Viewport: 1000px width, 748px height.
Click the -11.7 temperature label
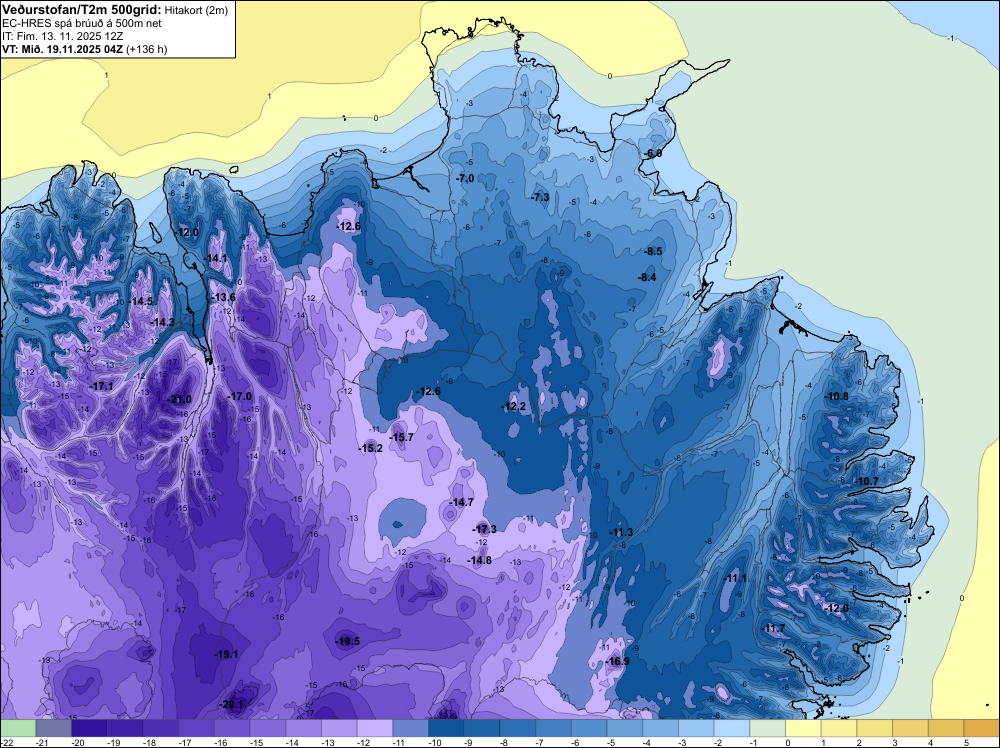coord(773,629)
